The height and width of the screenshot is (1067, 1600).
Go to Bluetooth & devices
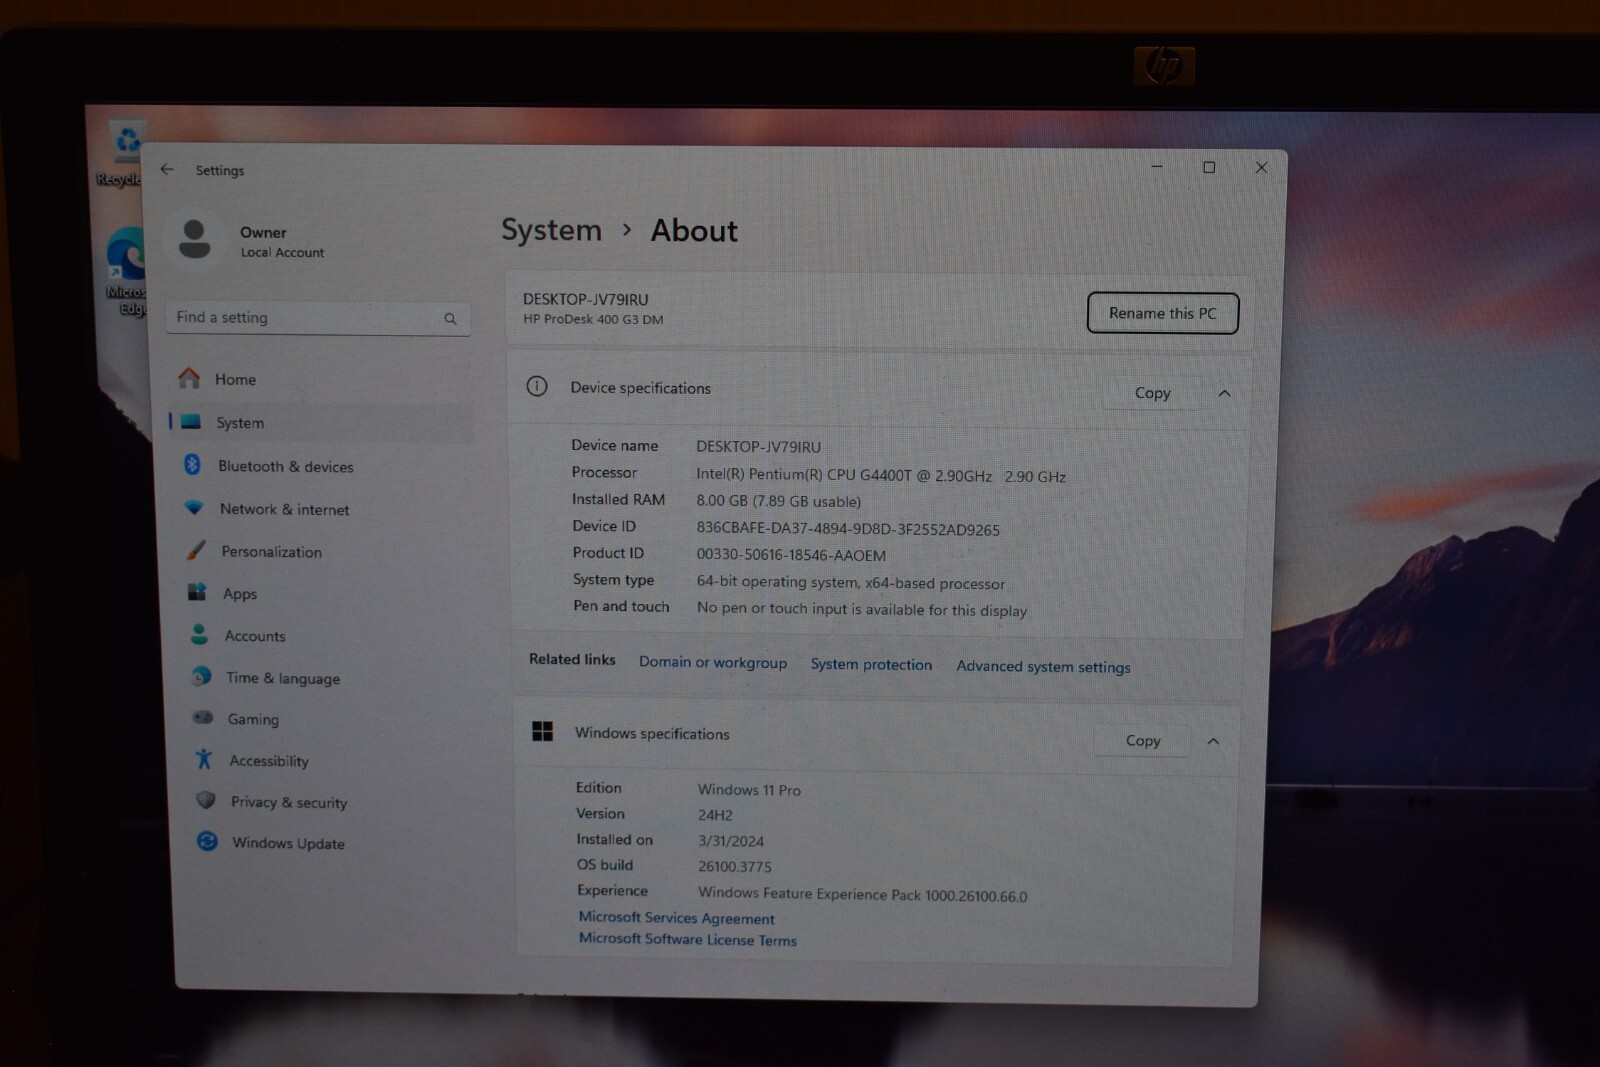(323, 466)
